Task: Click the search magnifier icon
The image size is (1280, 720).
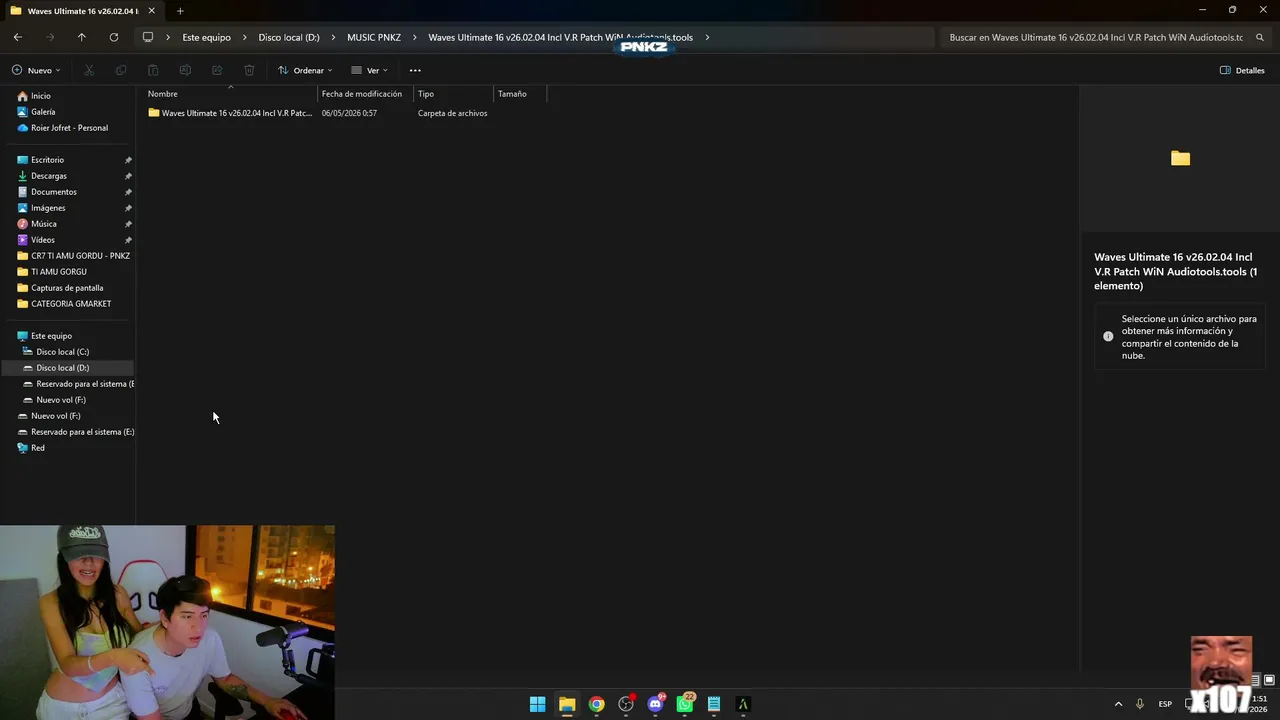Action: (x=1260, y=37)
